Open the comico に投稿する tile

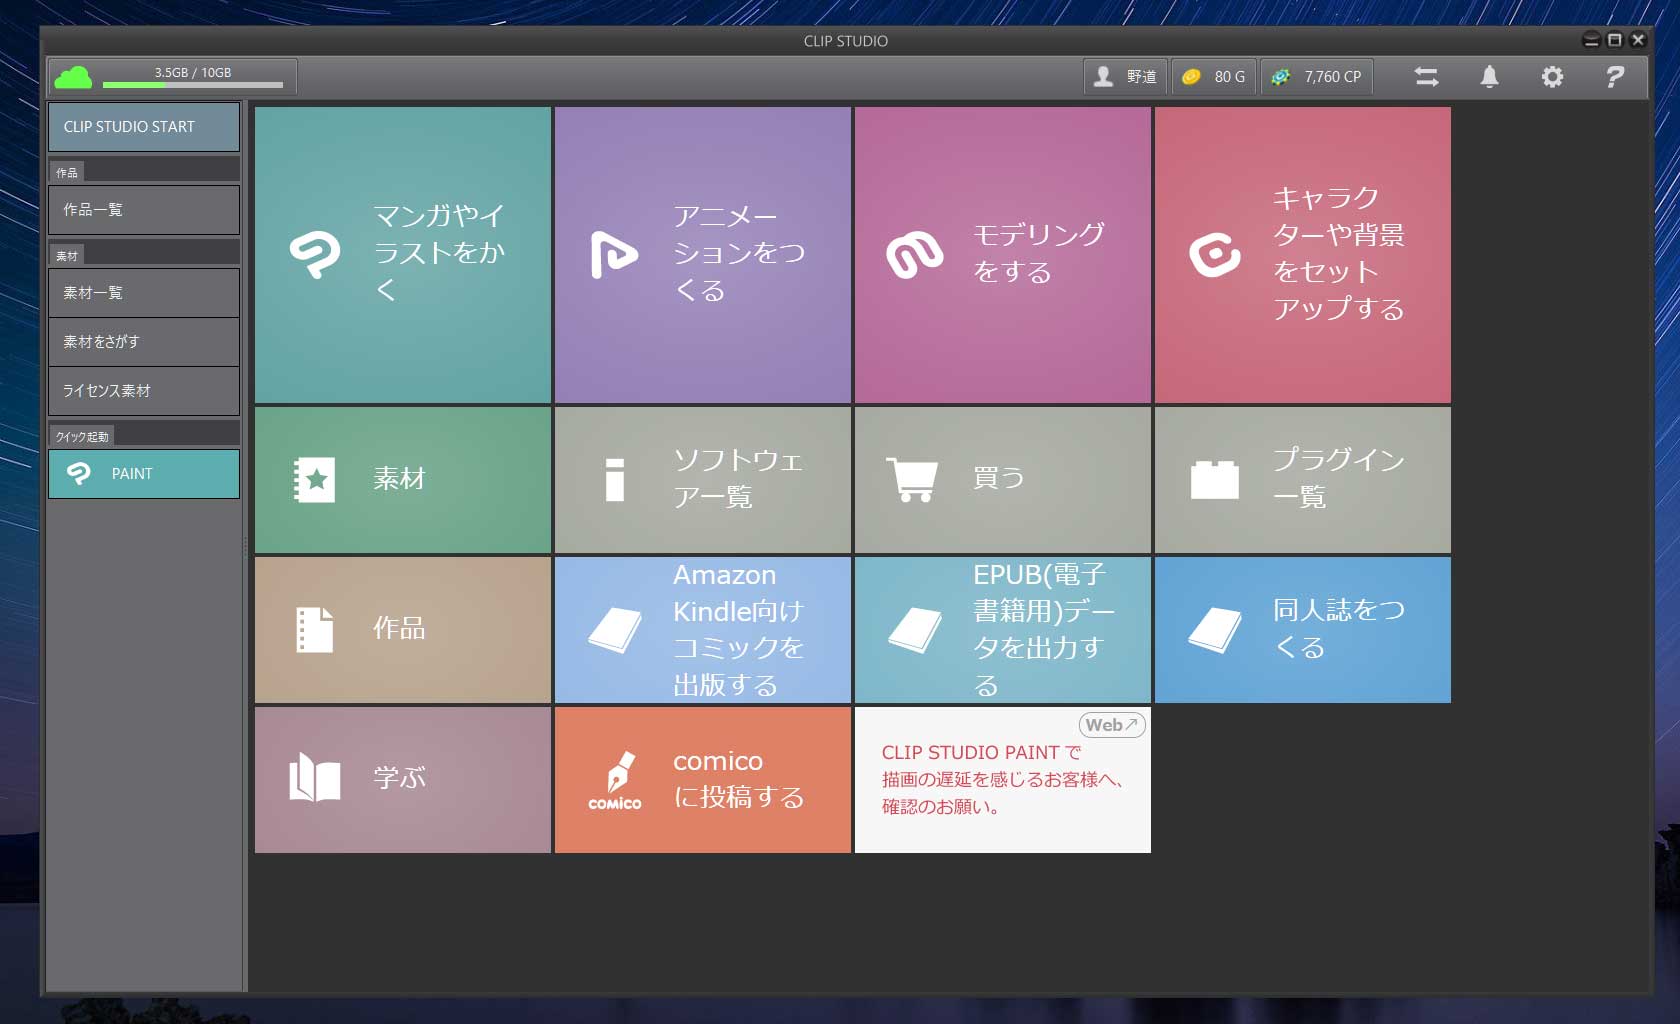pos(702,780)
